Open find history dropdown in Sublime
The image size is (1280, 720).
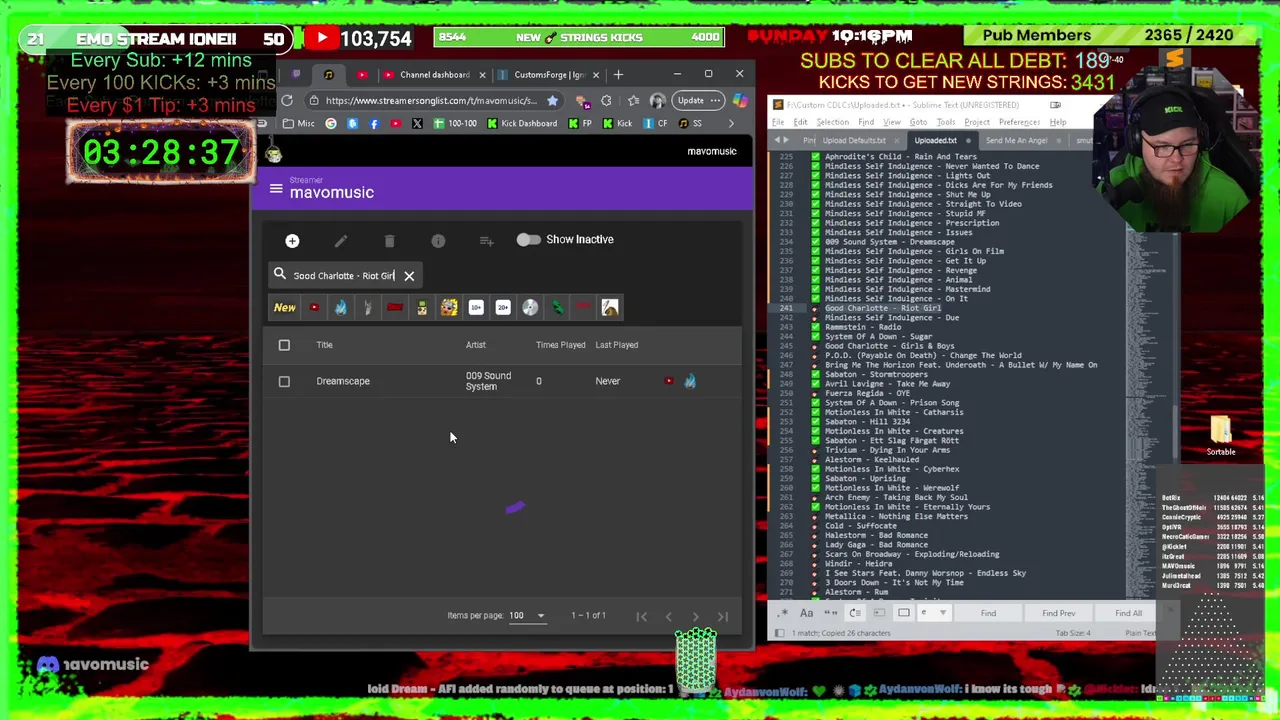coord(942,613)
